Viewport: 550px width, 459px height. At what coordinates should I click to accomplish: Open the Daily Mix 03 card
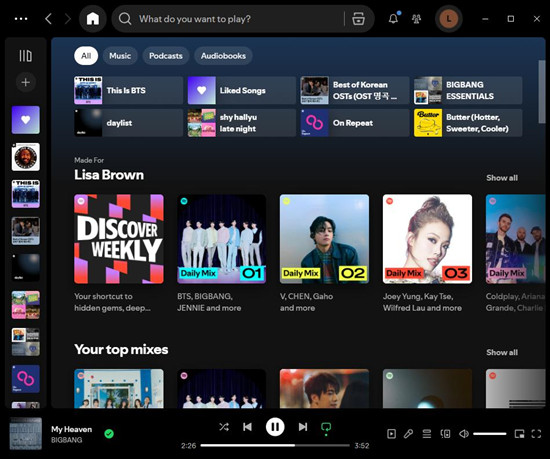click(x=427, y=253)
